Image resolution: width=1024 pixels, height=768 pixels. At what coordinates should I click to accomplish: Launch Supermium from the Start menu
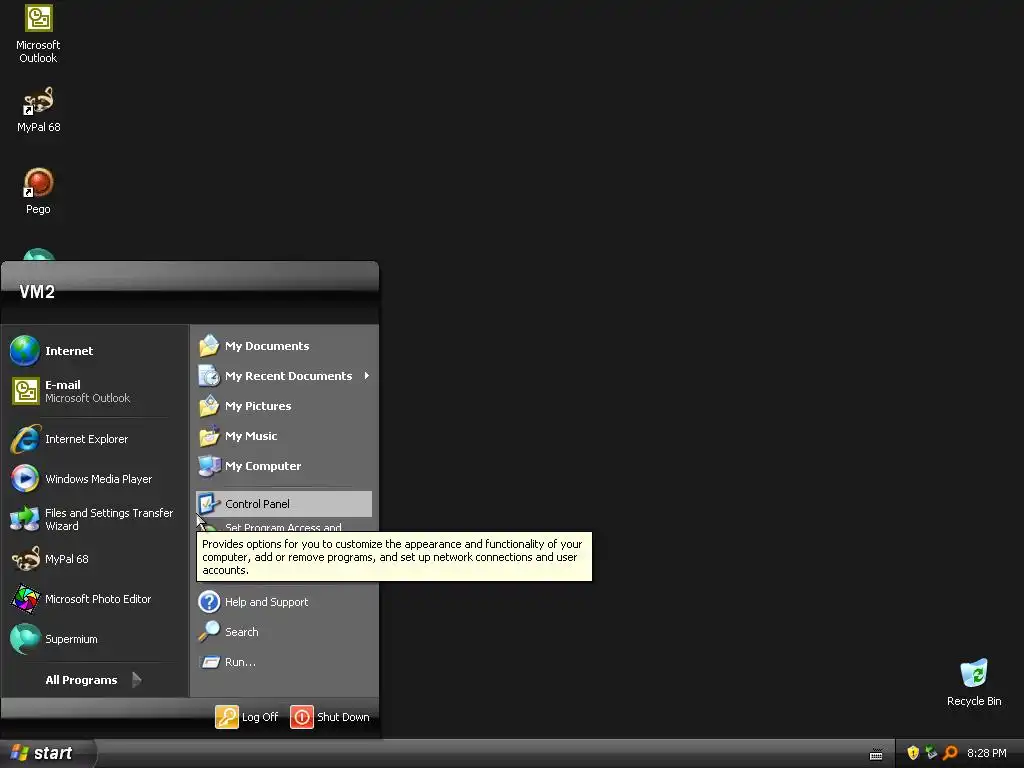pos(95,639)
